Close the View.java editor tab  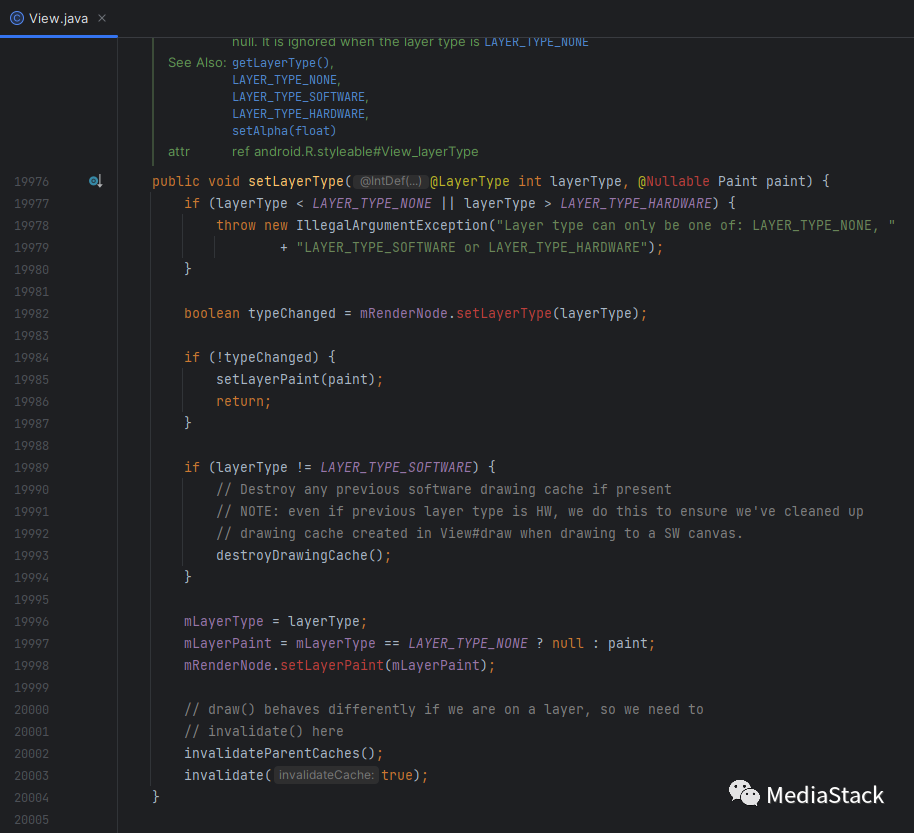coord(103,18)
